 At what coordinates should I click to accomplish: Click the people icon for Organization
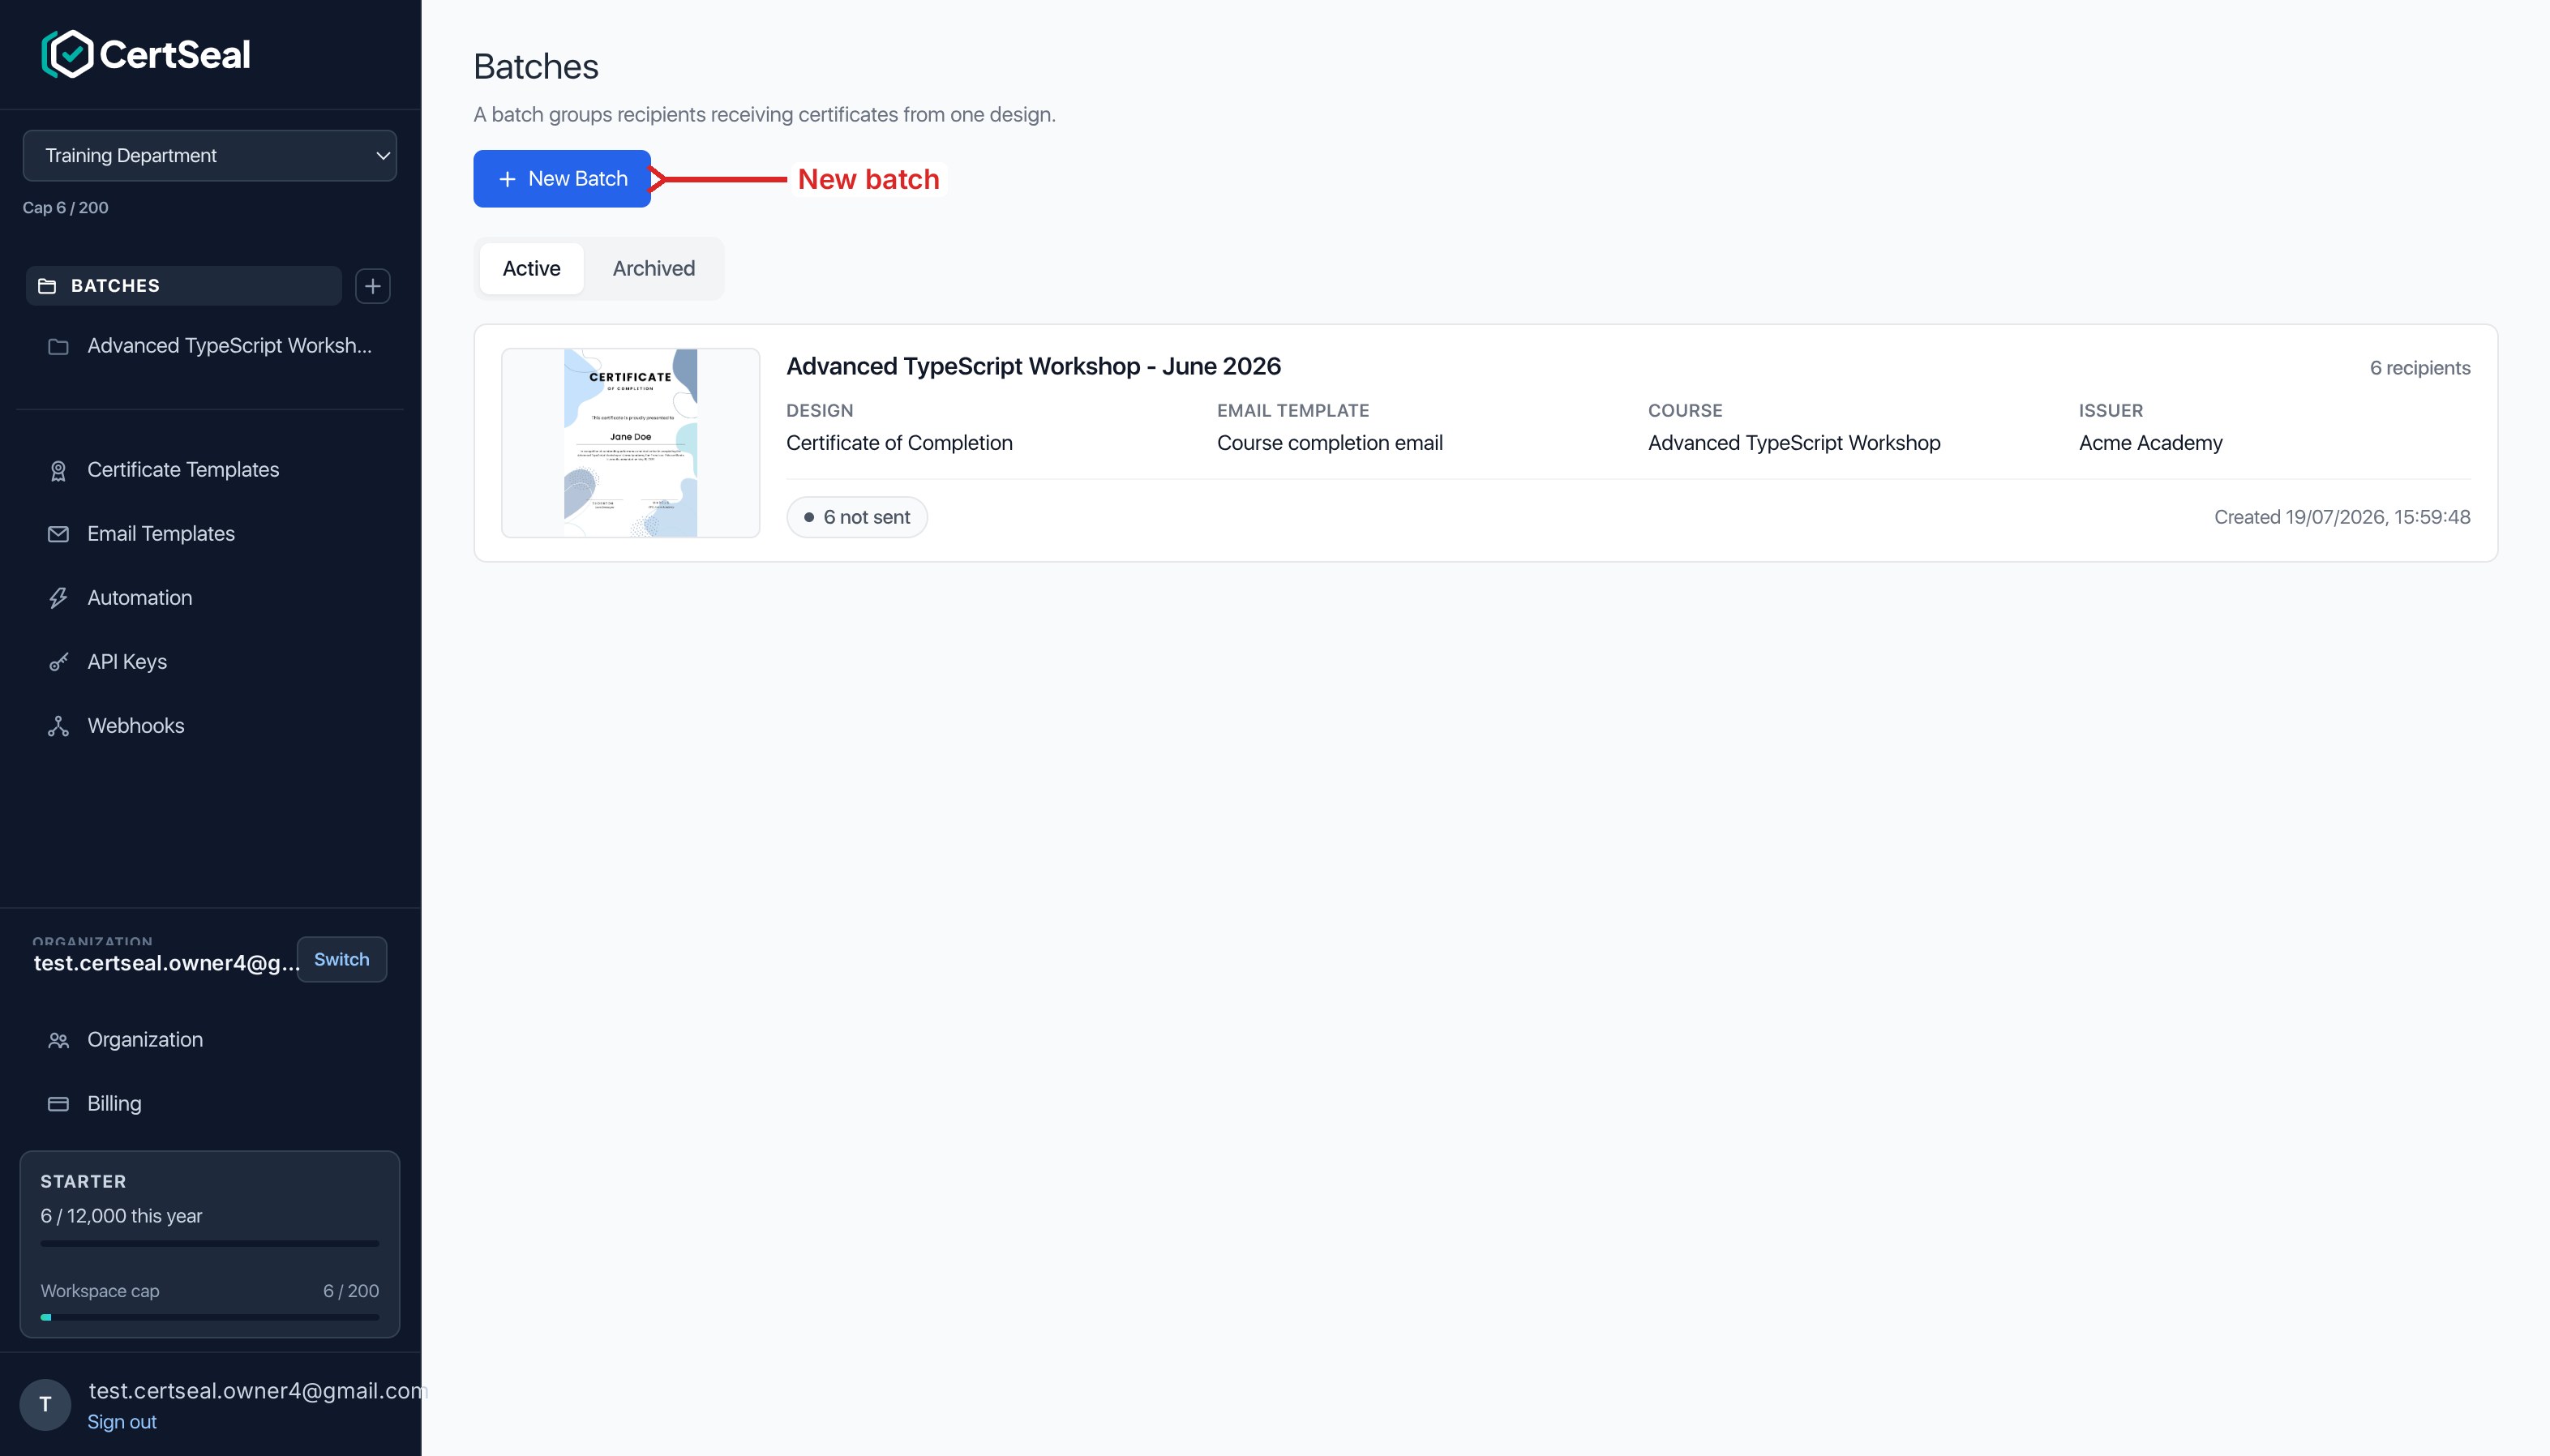[x=58, y=1040]
